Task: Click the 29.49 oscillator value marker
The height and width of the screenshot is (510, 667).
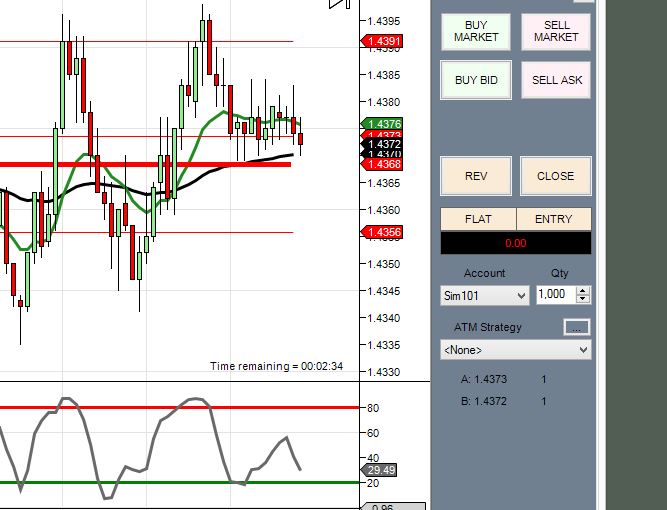Action: tap(379, 470)
